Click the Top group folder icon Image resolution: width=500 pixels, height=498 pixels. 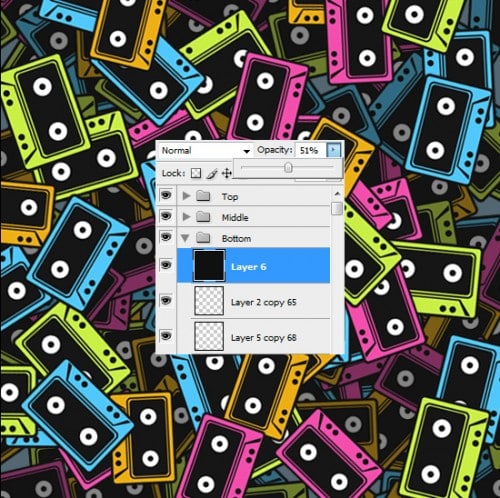(x=203, y=196)
